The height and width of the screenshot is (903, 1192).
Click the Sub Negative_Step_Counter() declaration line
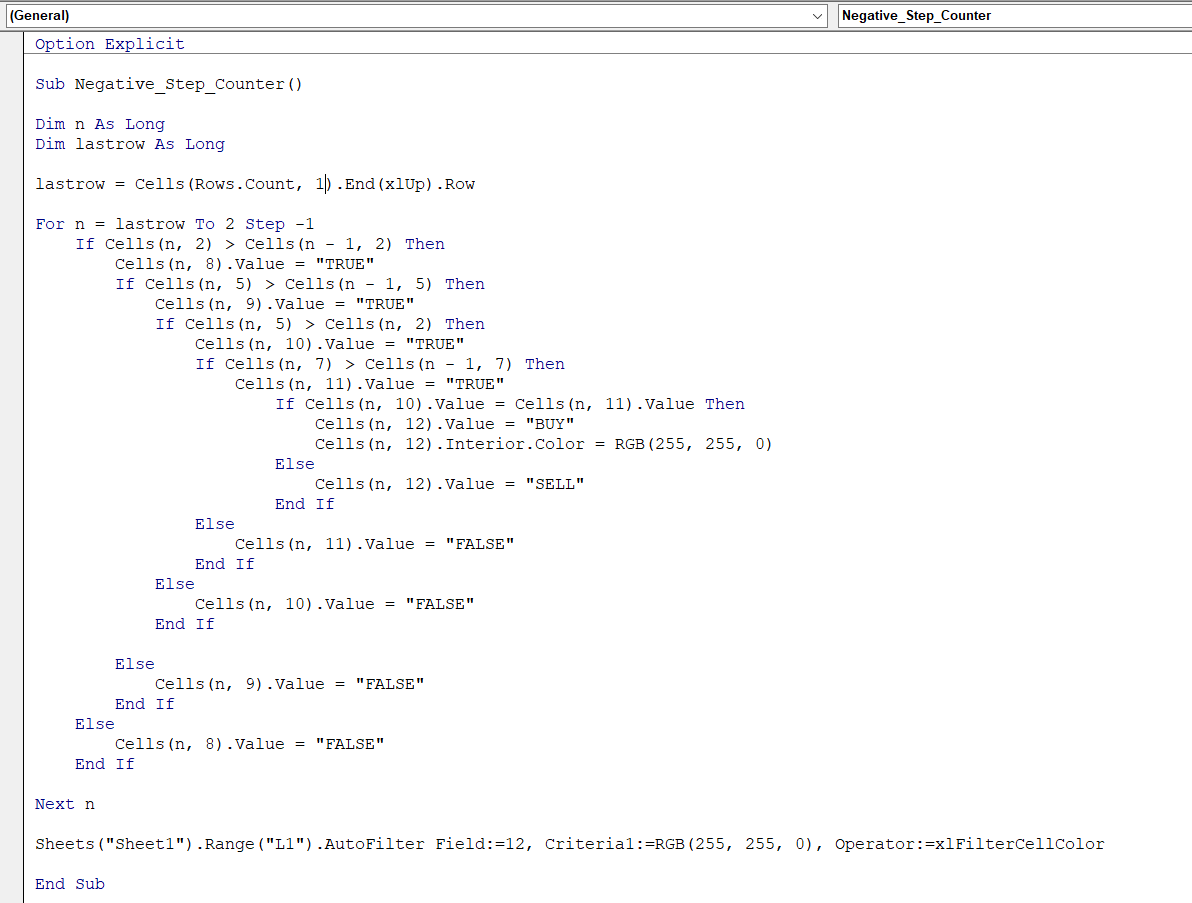point(168,84)
